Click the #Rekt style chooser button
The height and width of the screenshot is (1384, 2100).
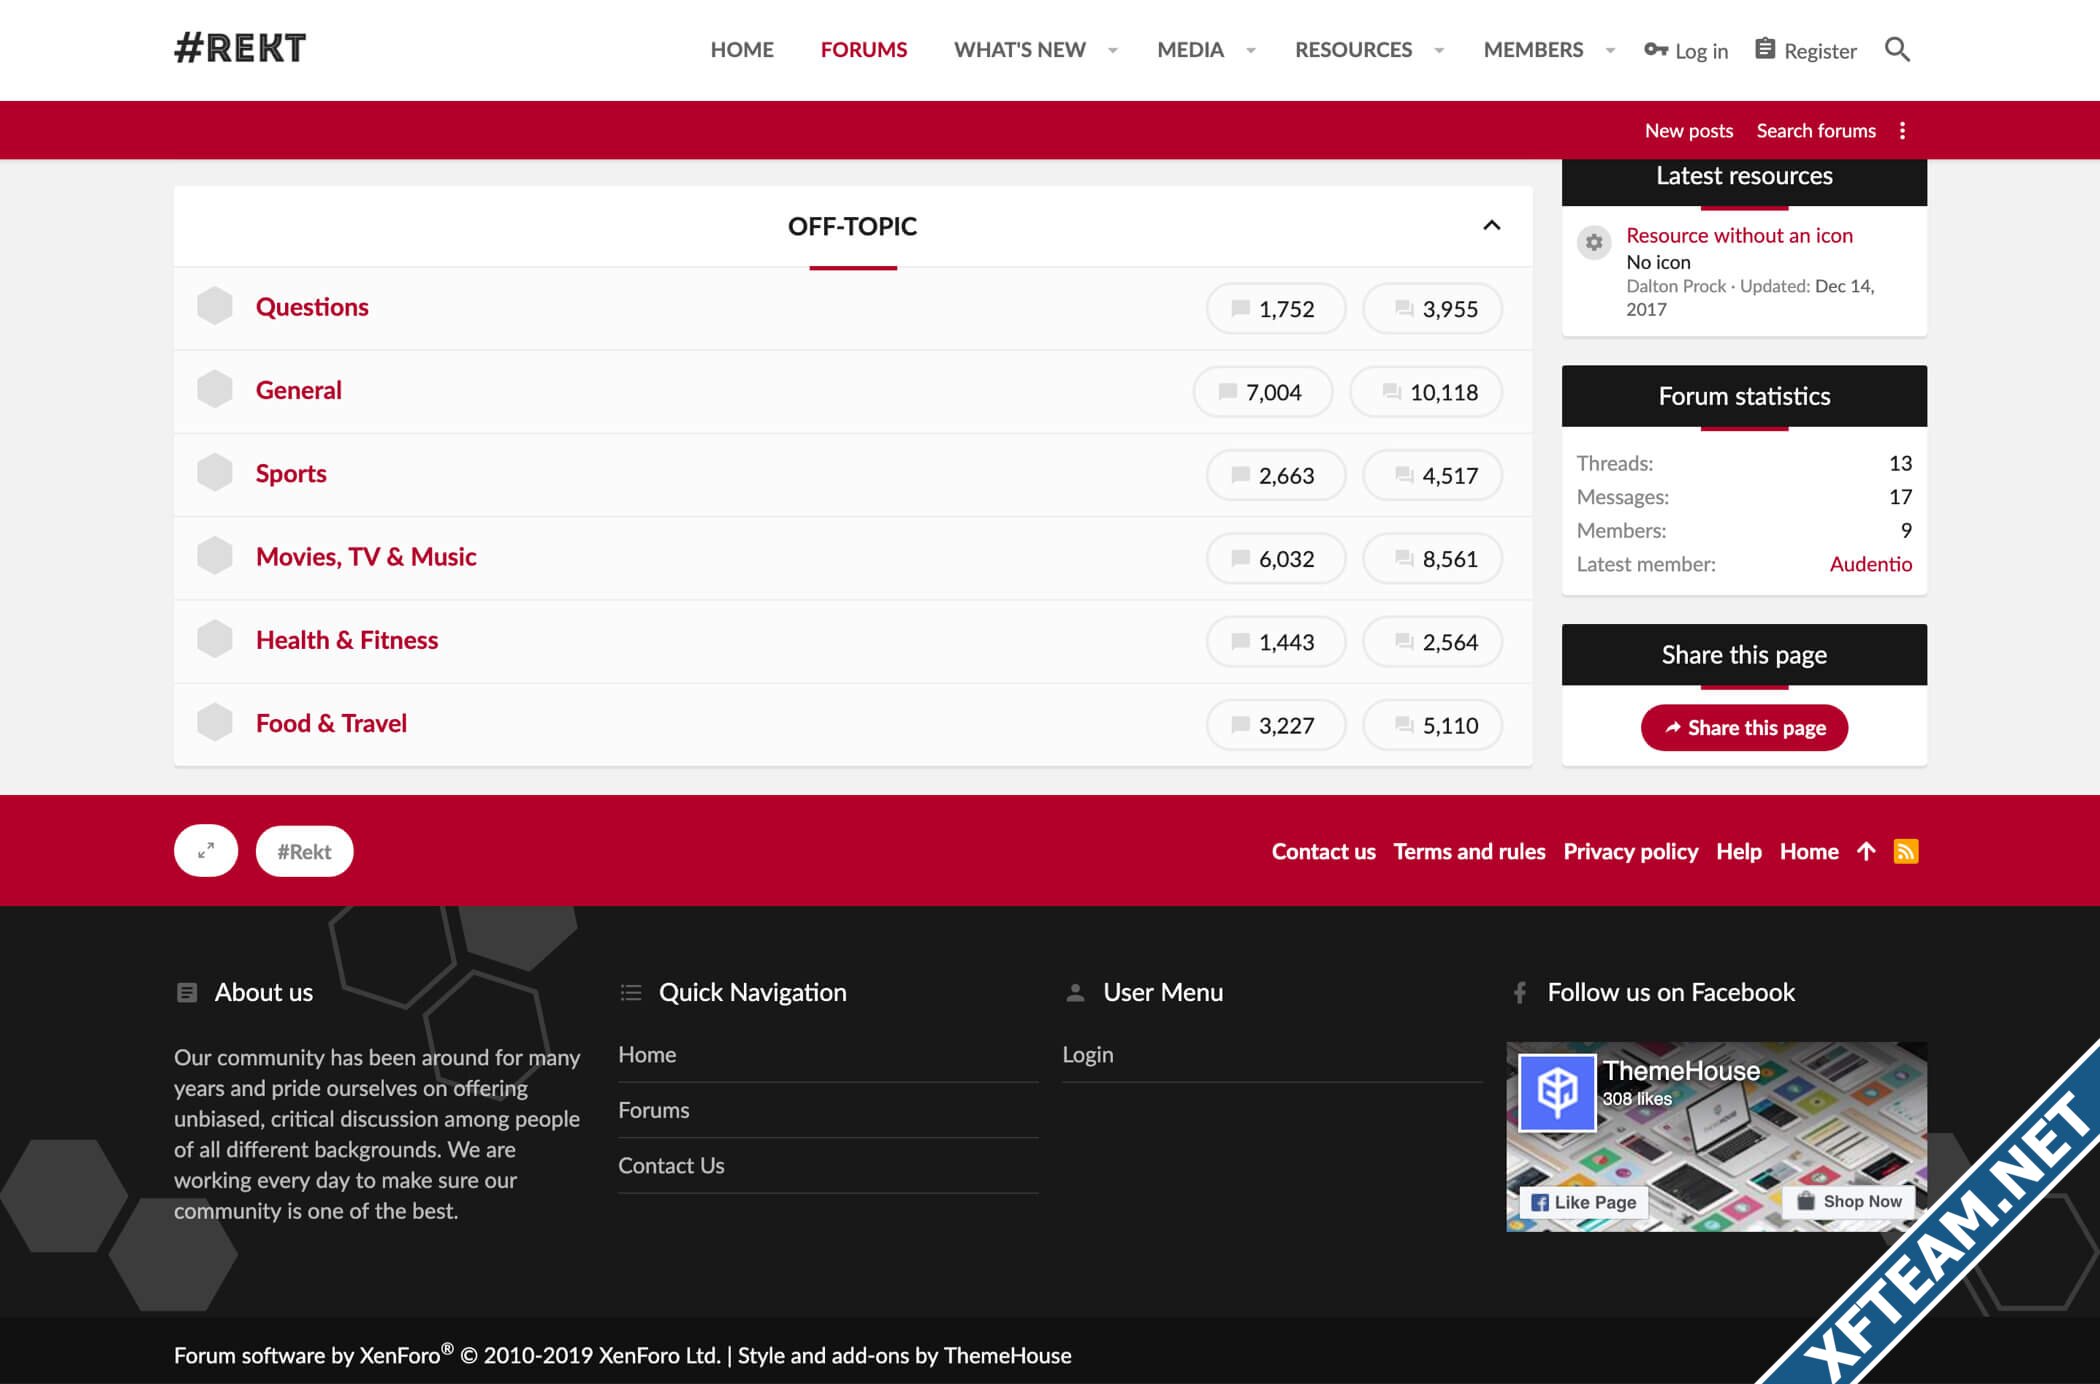pyautogui.click(x=304, y=851)
